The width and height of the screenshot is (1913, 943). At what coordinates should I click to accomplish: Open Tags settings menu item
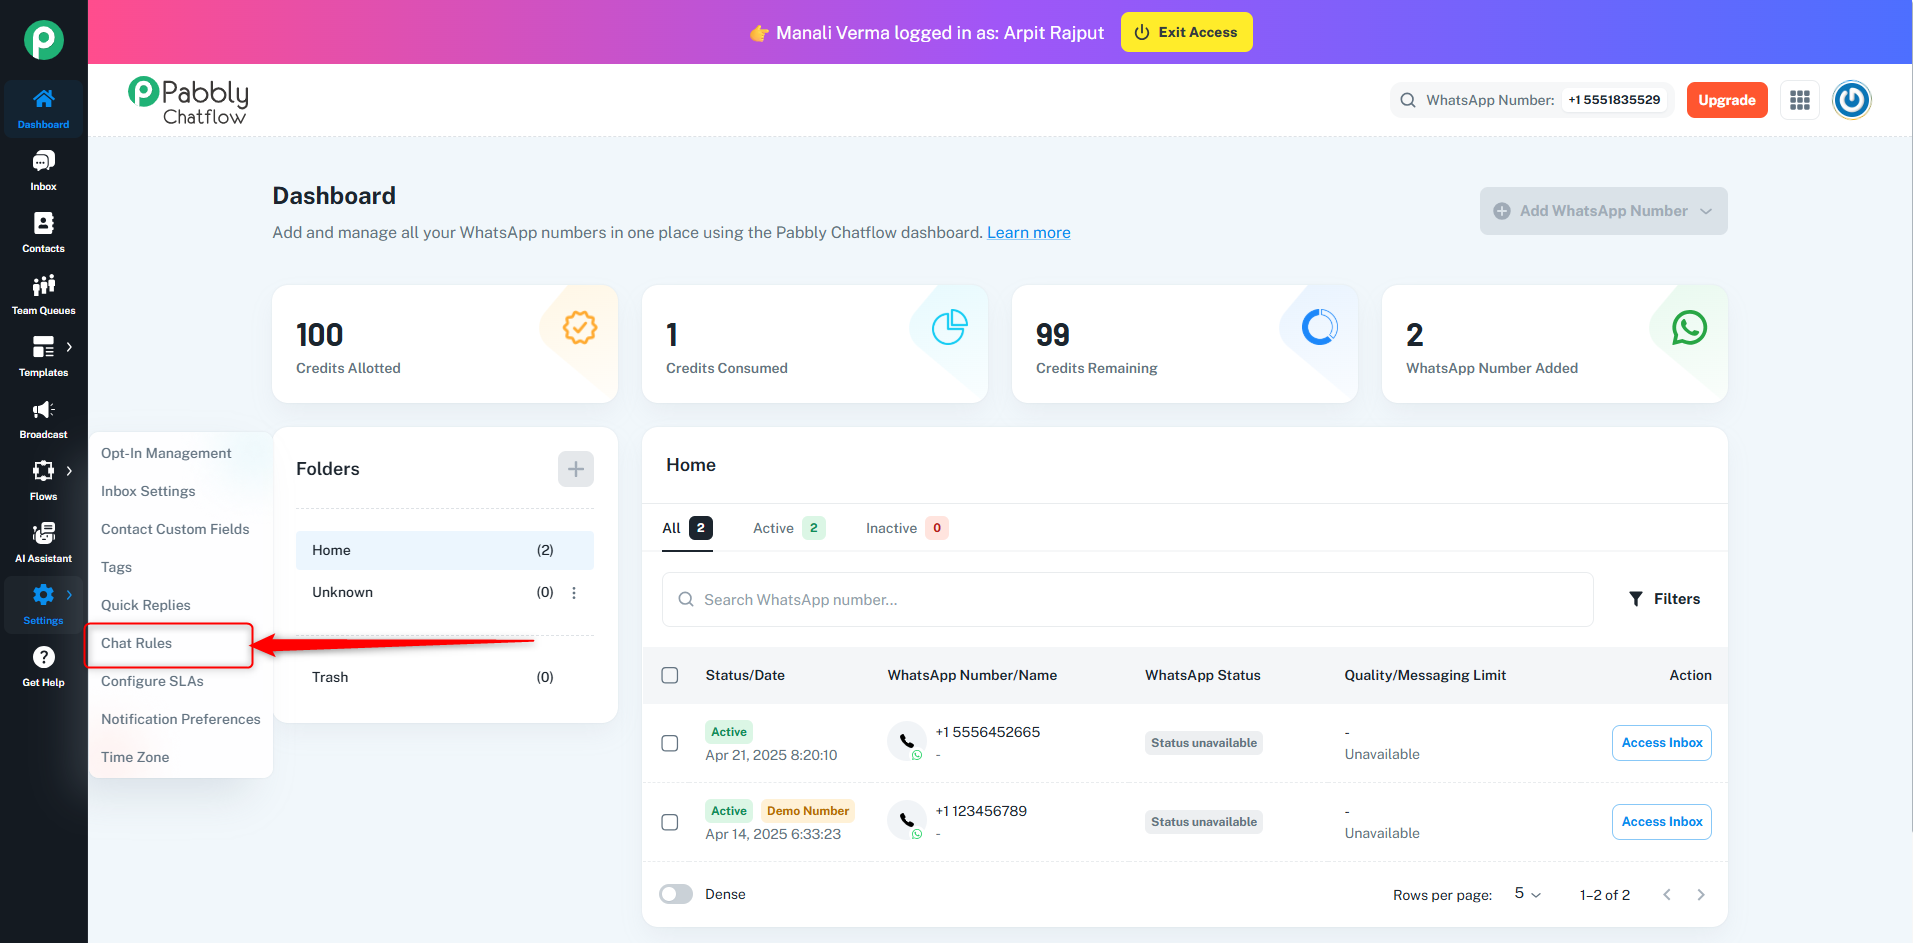pos(116,567)
